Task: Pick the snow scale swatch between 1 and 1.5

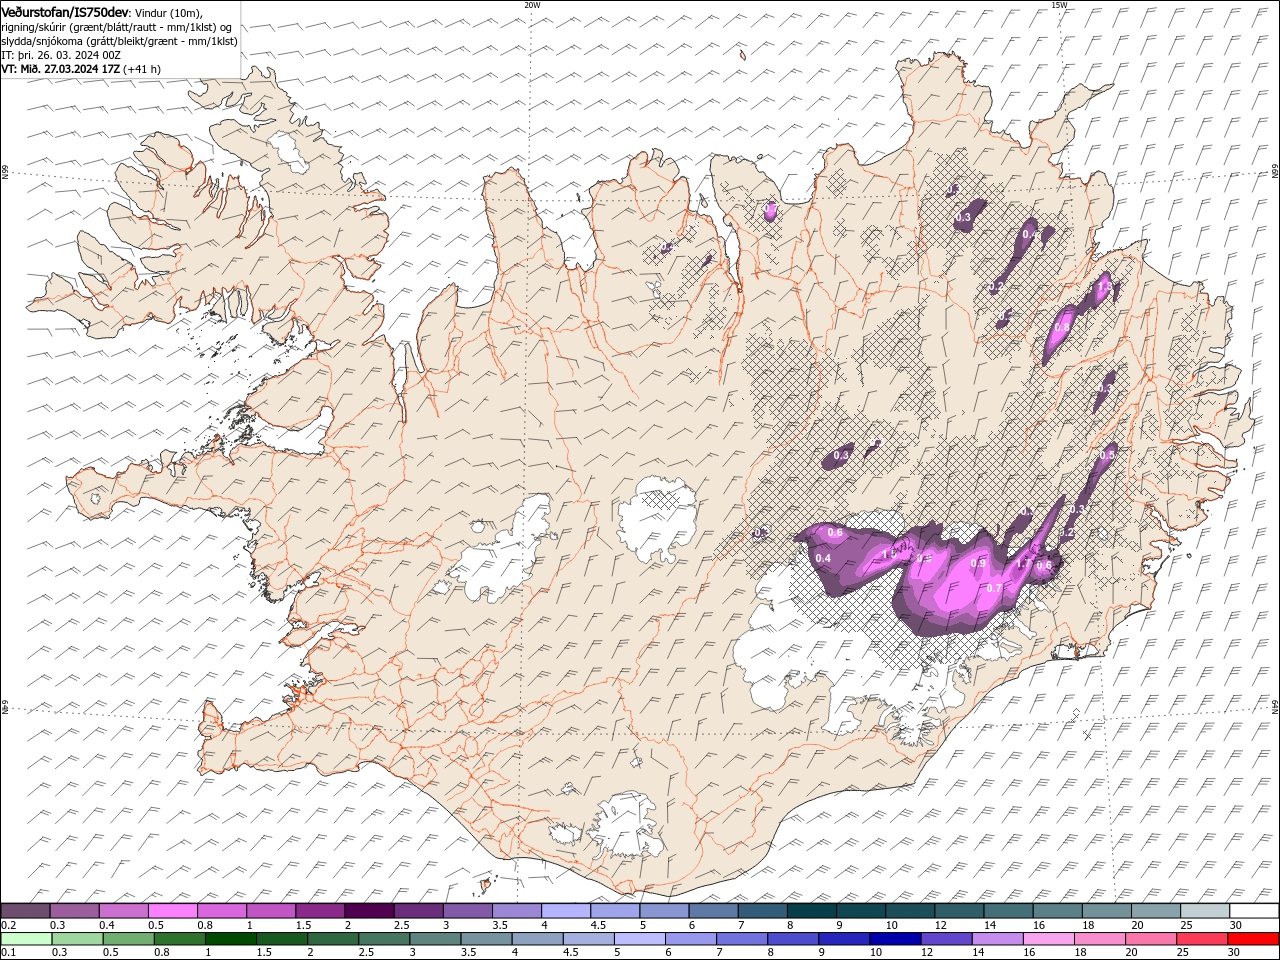Action: point(270,910)
